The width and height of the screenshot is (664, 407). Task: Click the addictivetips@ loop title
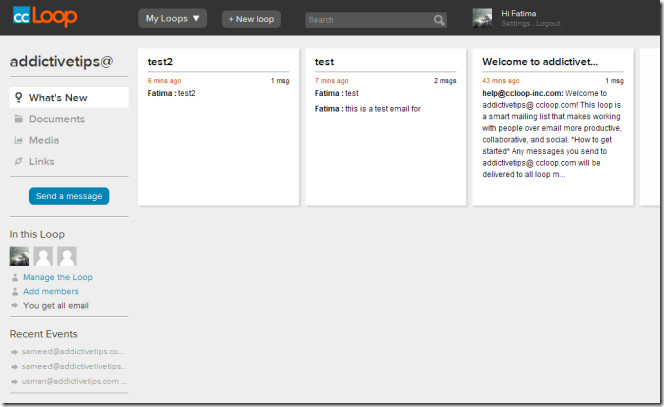click(x=61, y=61)
